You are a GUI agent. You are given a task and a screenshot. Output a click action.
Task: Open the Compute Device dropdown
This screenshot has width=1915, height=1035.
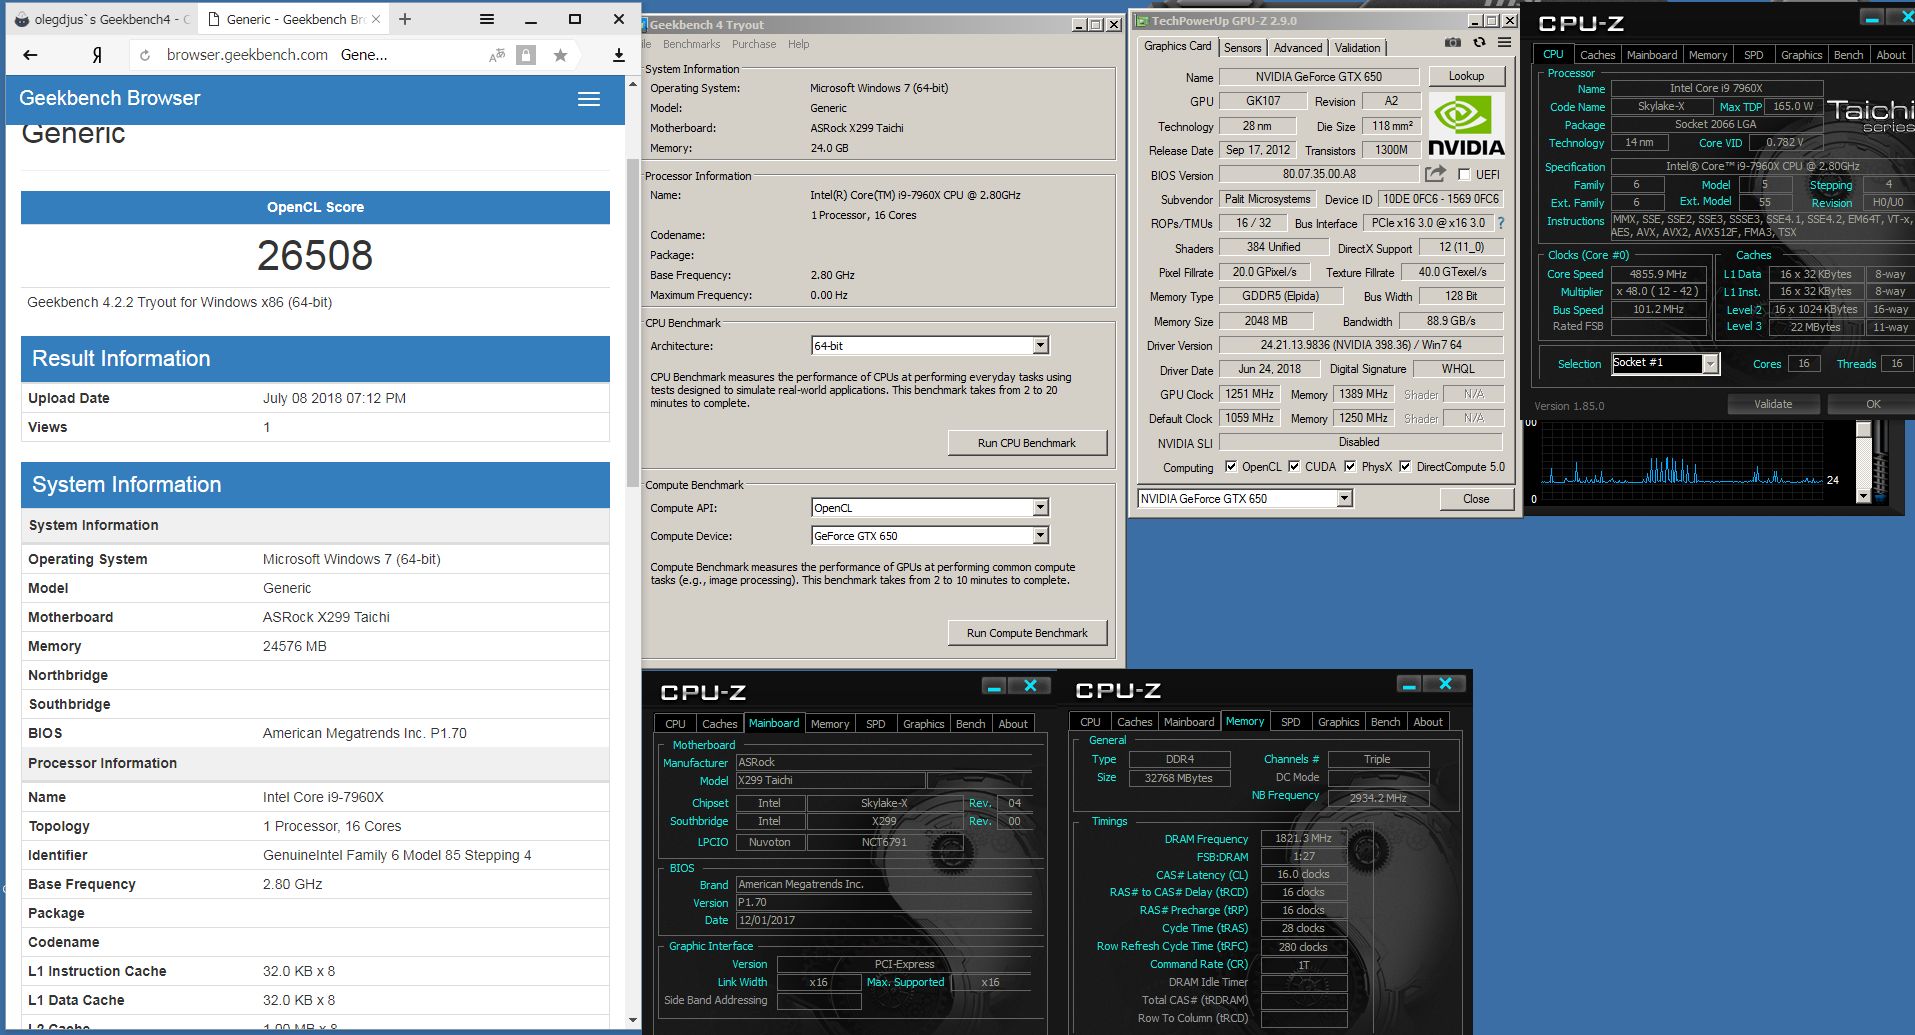pos(1040,536)
